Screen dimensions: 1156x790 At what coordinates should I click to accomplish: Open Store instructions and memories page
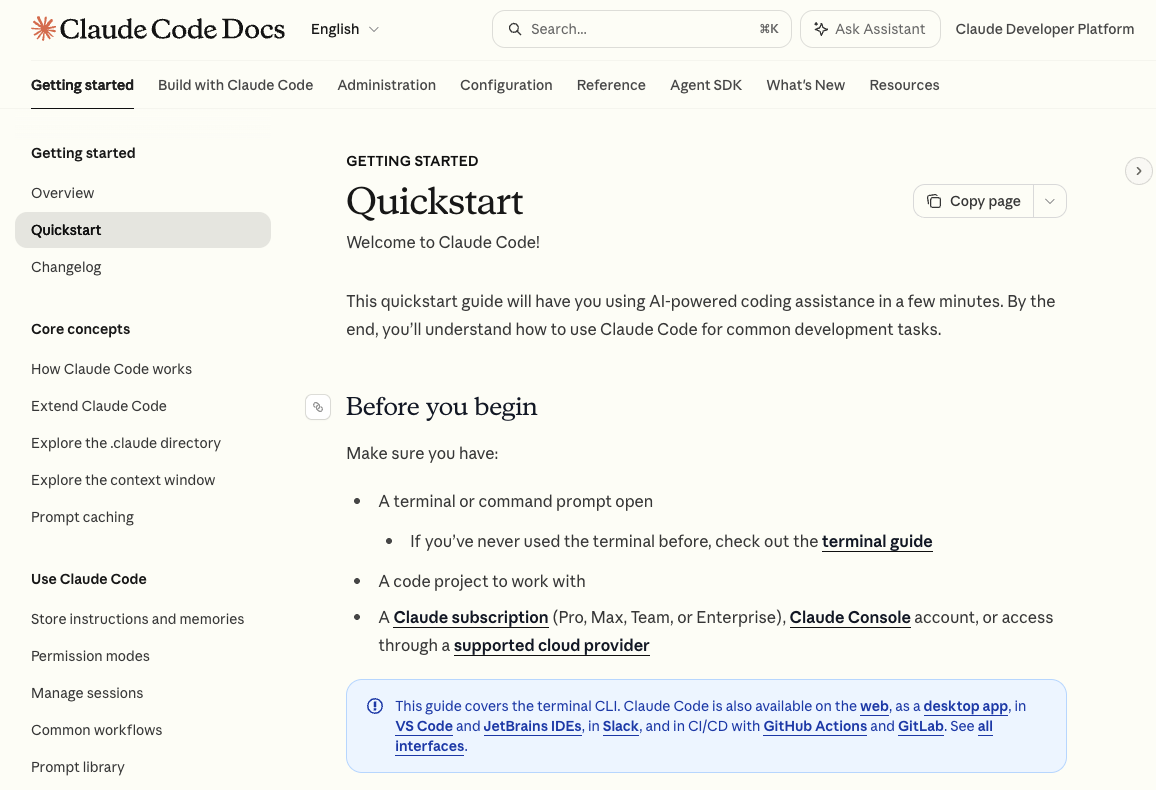pyautogui.click(x=137, y=619)
